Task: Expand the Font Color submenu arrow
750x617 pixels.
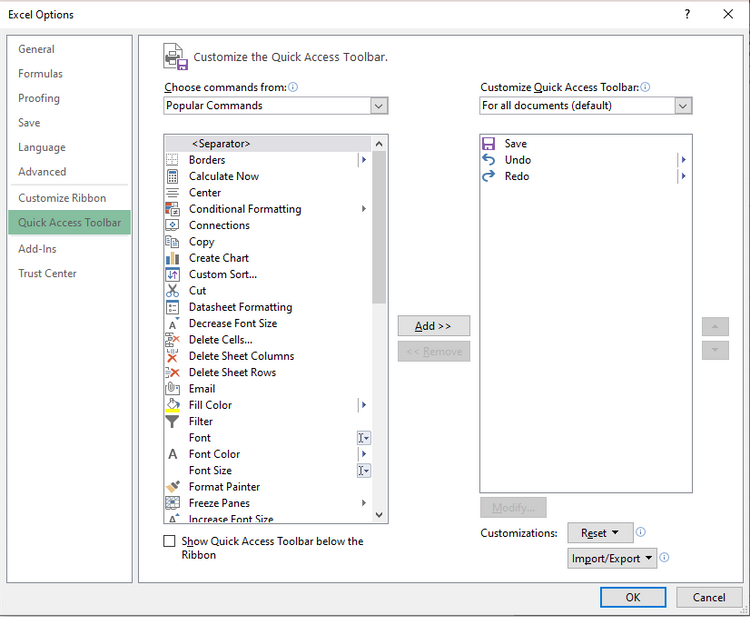Action: [x=364, y=454]
